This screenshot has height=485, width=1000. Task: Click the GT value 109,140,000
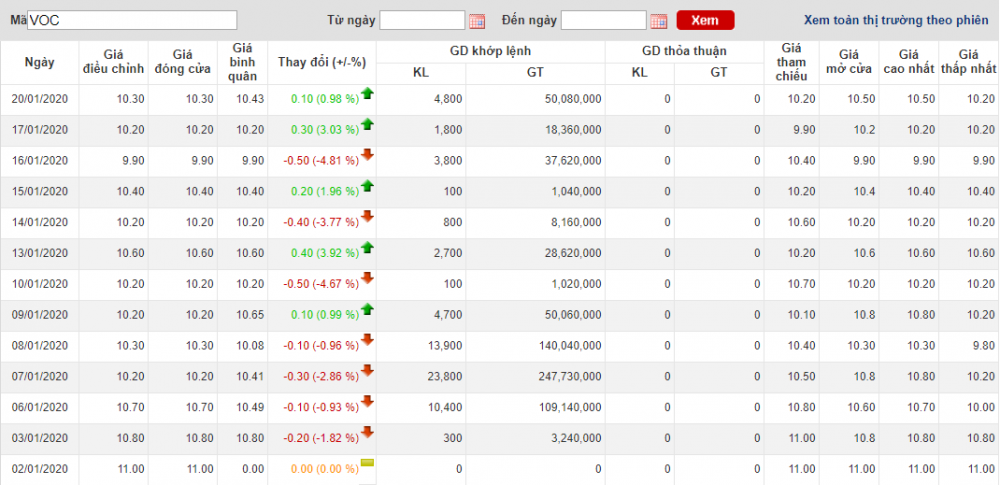click(569, 407)
